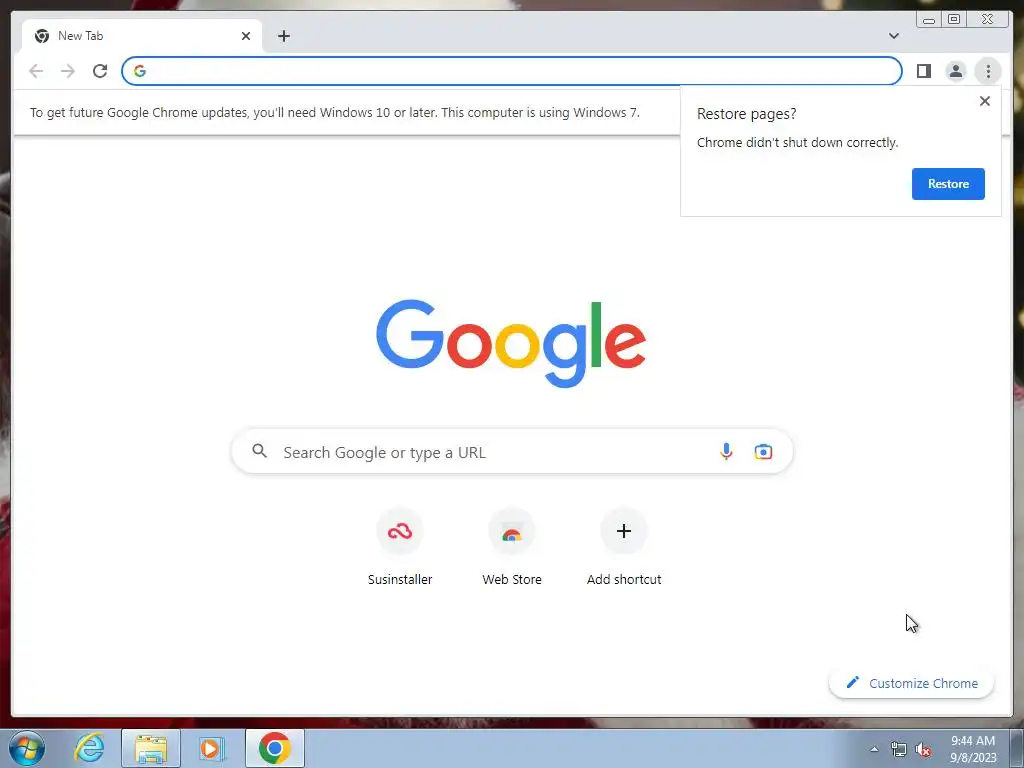Click the magnifier icon in search box
Screen dimensions: 1024x768
pos(260,451)
